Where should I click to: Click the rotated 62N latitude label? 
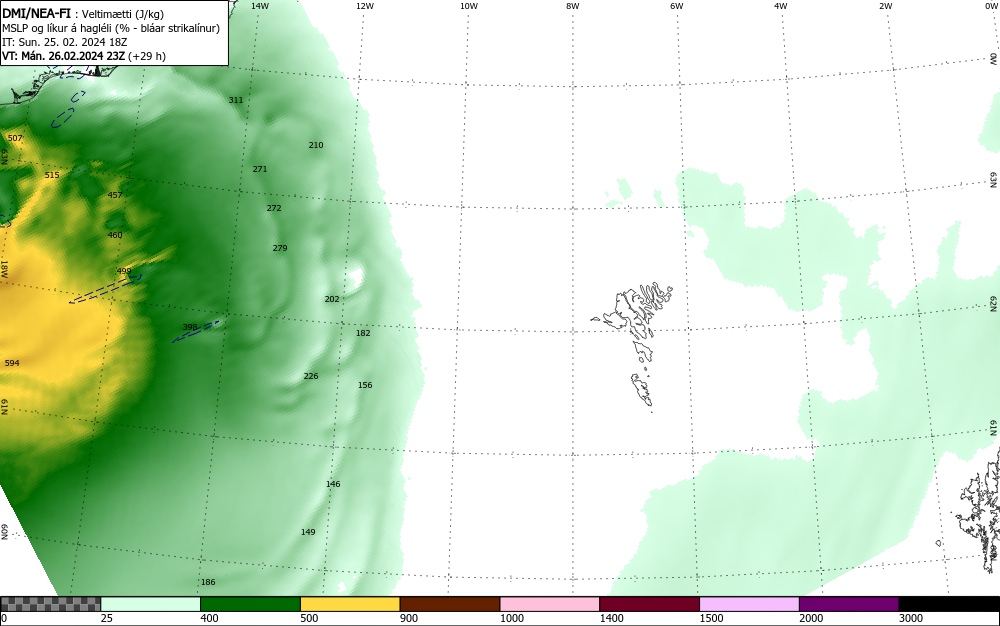[x=993, y=303]
